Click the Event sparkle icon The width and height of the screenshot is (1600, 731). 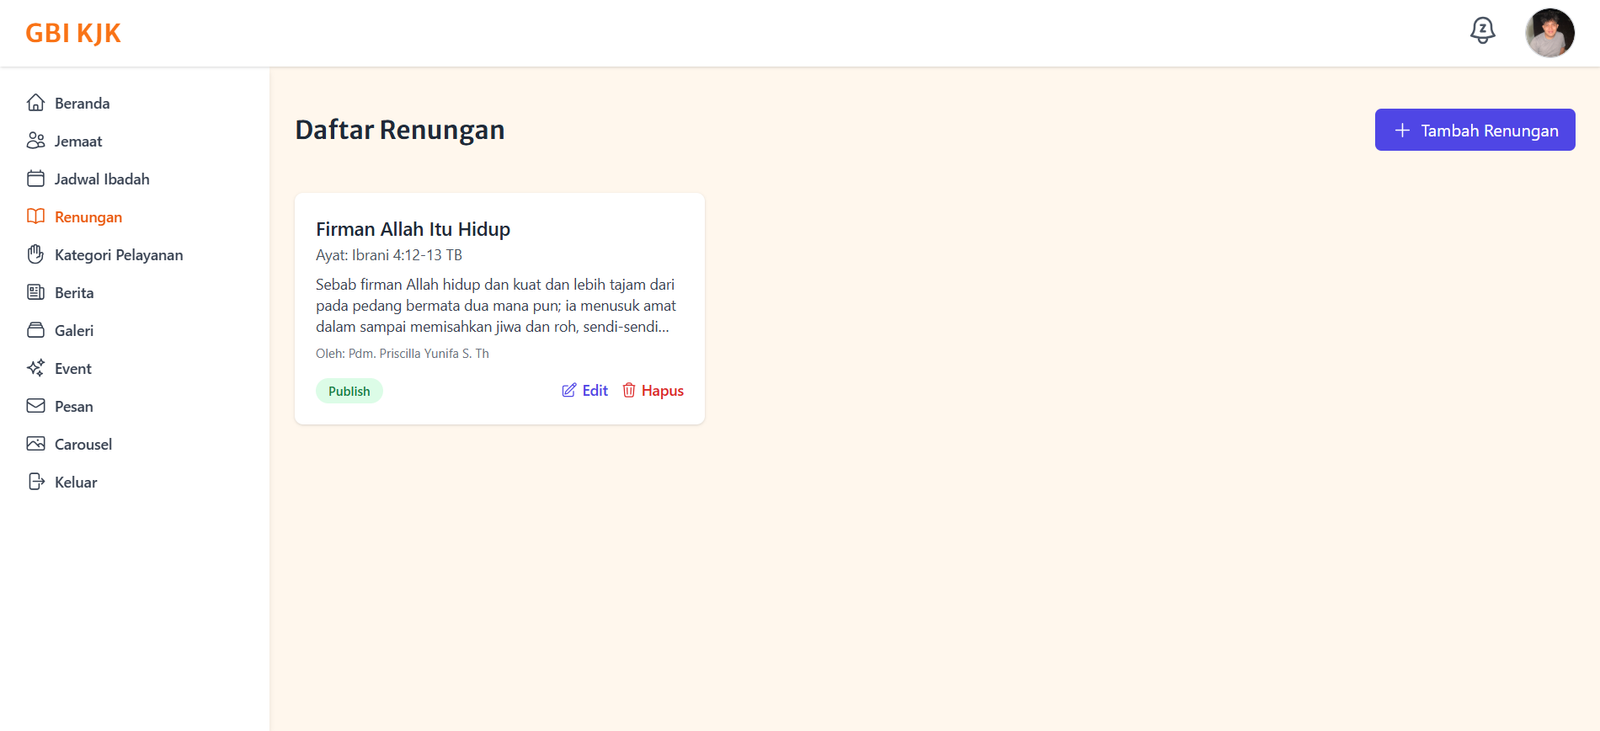pos(36,368)
